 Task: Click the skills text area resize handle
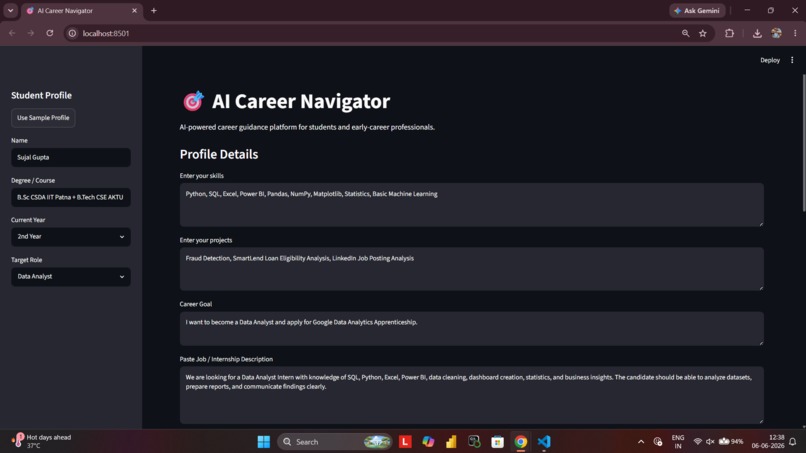761,224
